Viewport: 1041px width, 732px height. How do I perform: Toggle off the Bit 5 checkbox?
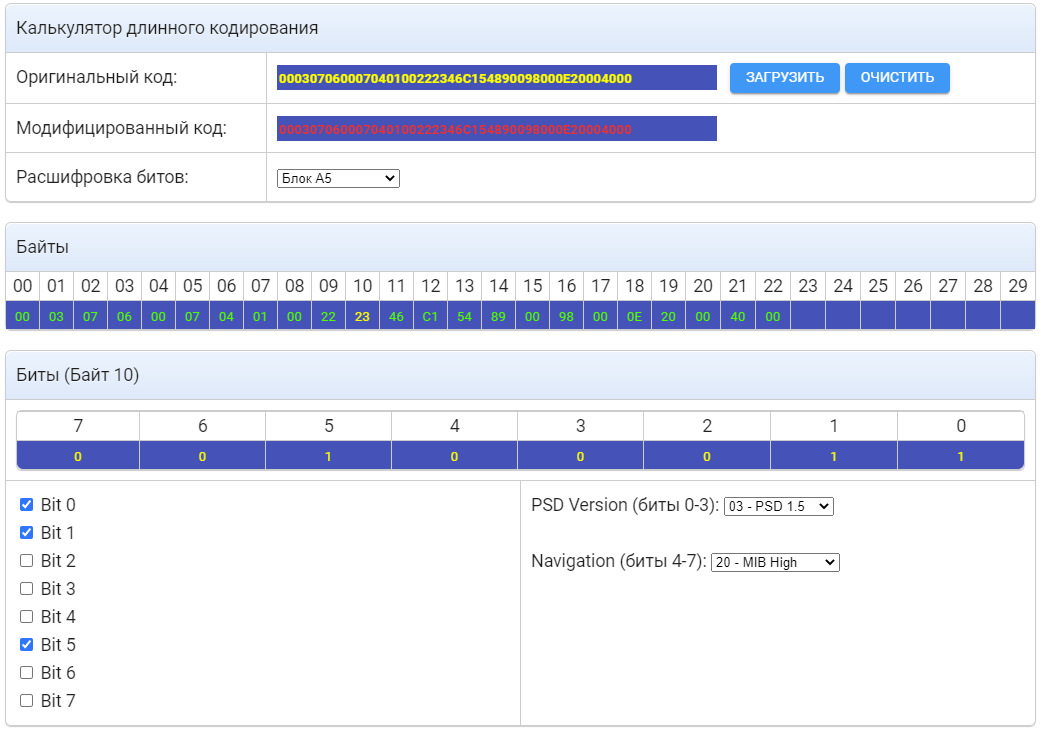click(27, 645)
